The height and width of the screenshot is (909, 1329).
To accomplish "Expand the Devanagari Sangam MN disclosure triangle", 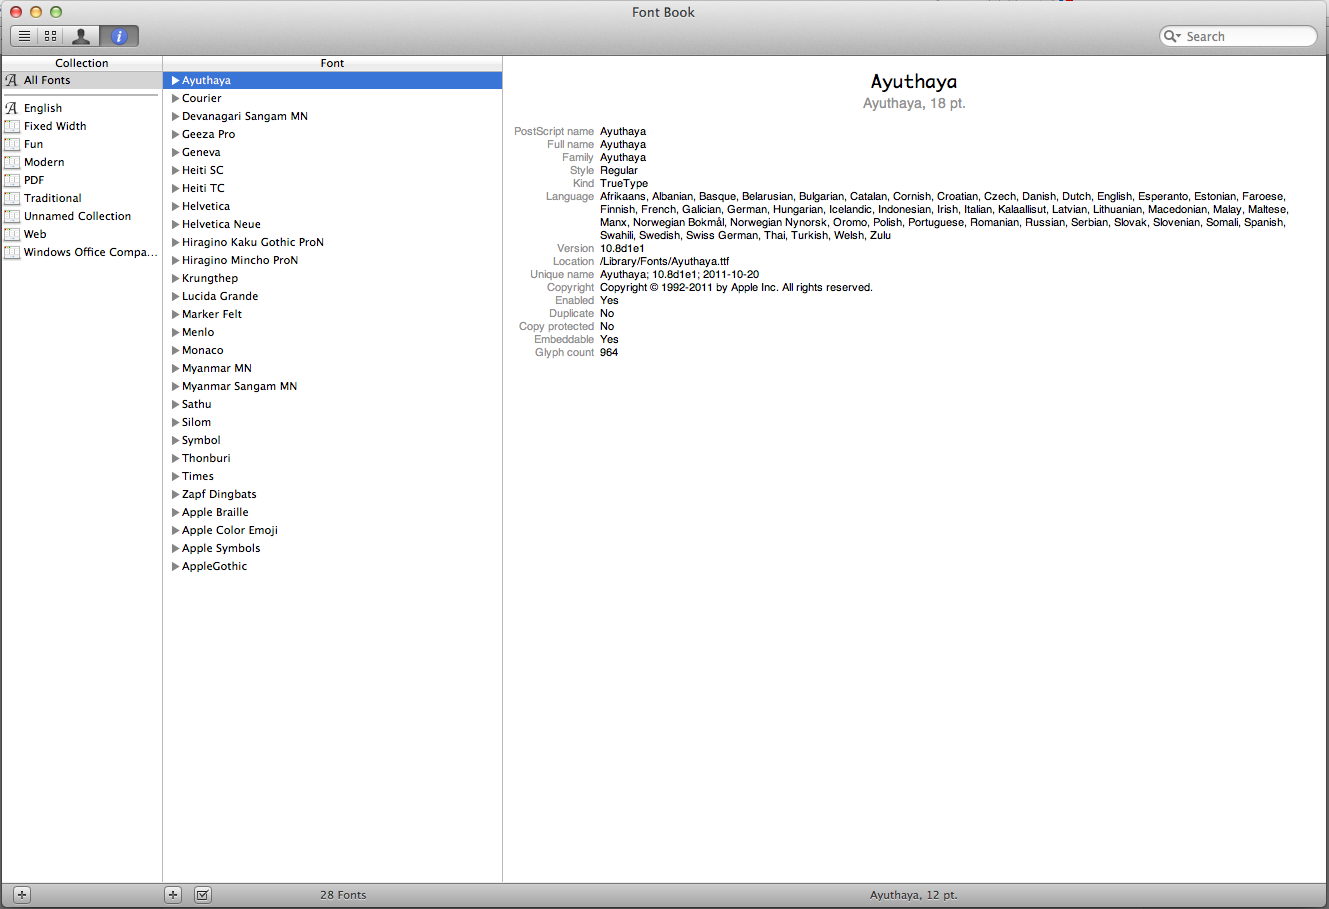I will pyautogui.click(x=175, y=116).
